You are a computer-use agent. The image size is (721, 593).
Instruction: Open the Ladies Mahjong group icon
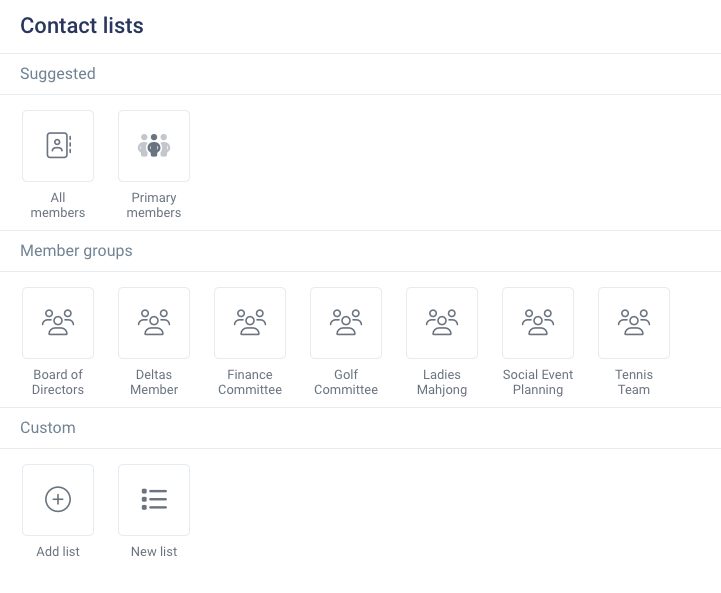pyautogui.click(x=442, y=322)
